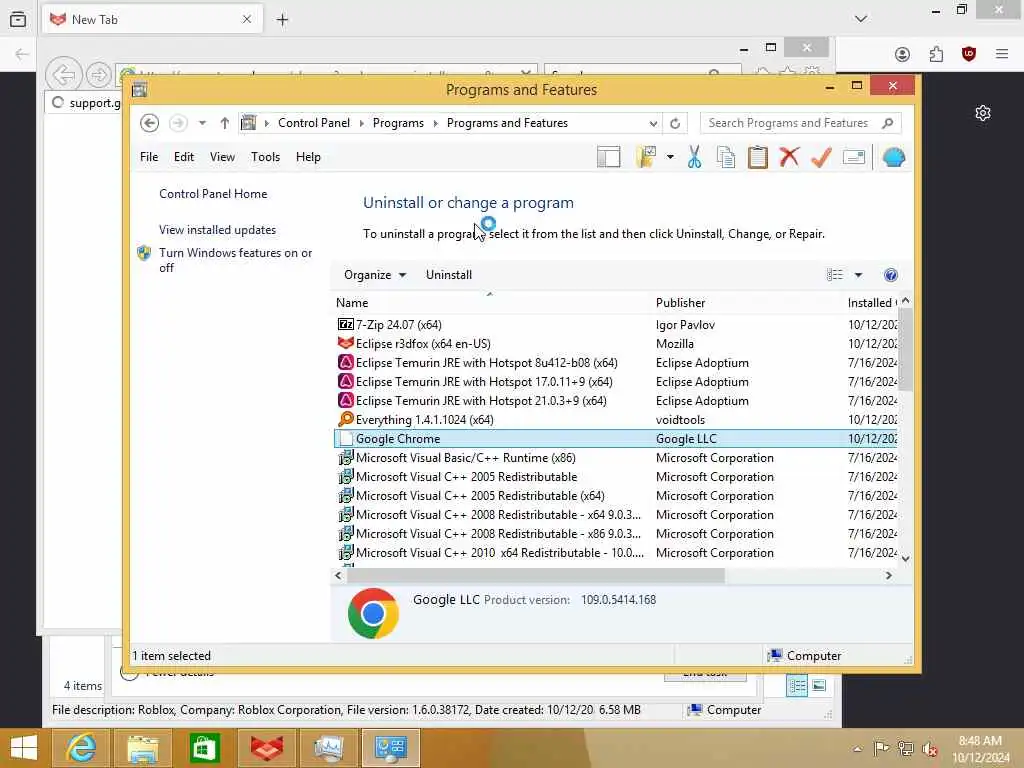Open Control Panel Home link
This screenshot has height=768, width=1024.
[x=213, y=194]
